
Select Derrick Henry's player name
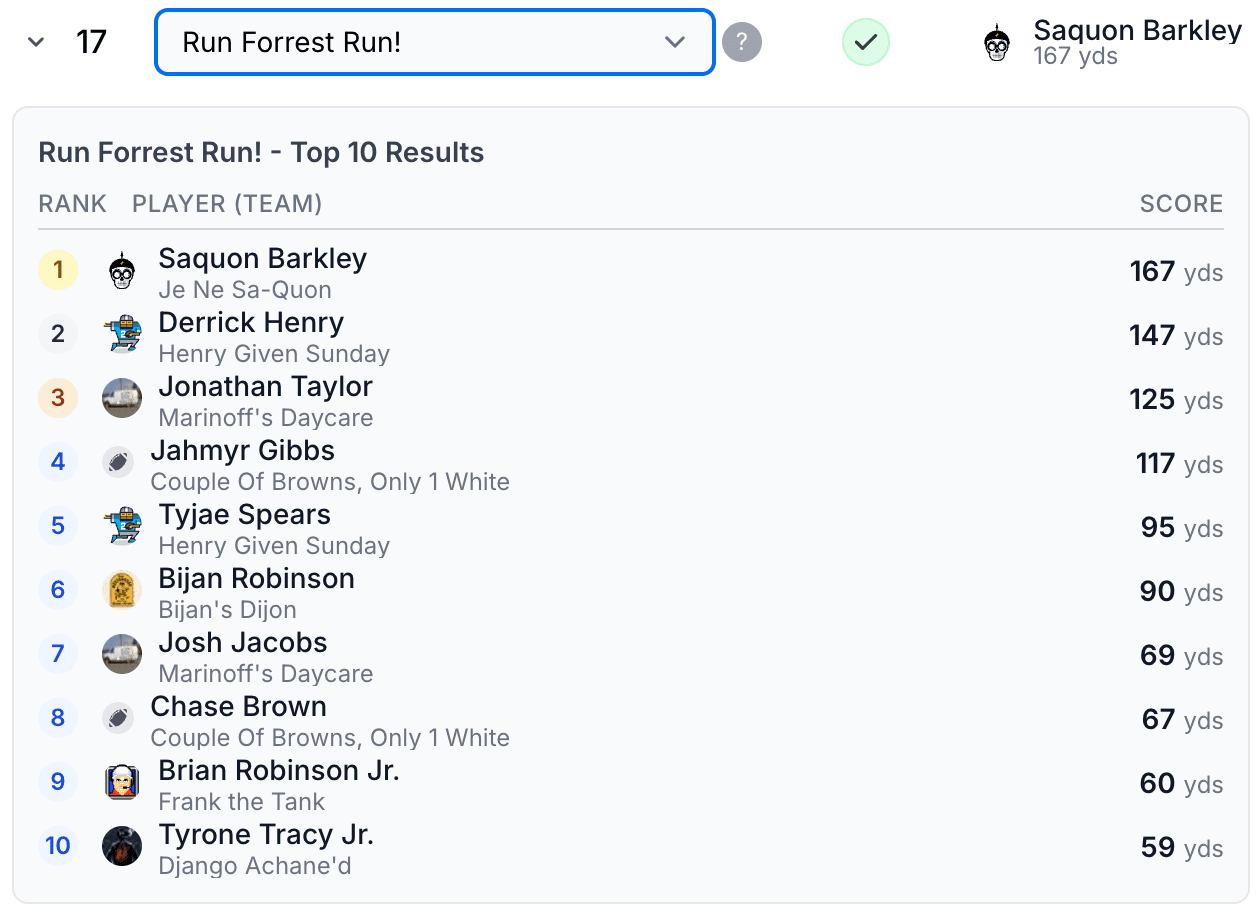(251, 322)
